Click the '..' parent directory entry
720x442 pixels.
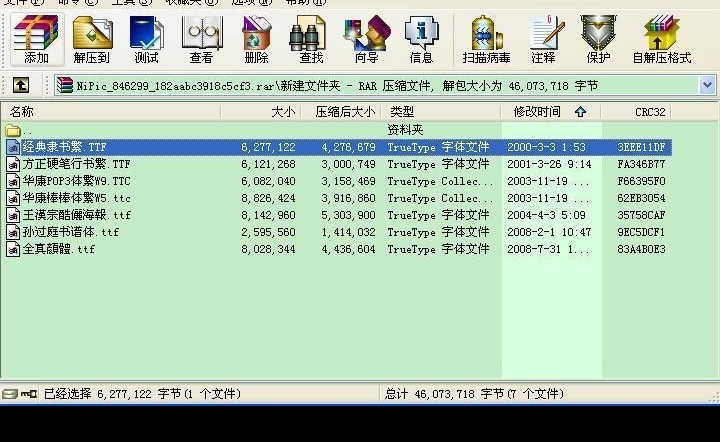pyautogui.click(x=28, y=132)
